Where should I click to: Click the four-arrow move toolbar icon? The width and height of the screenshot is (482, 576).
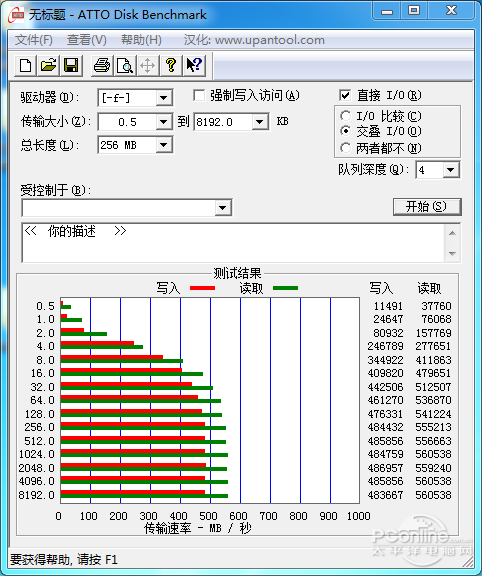[x=148, y=66]
